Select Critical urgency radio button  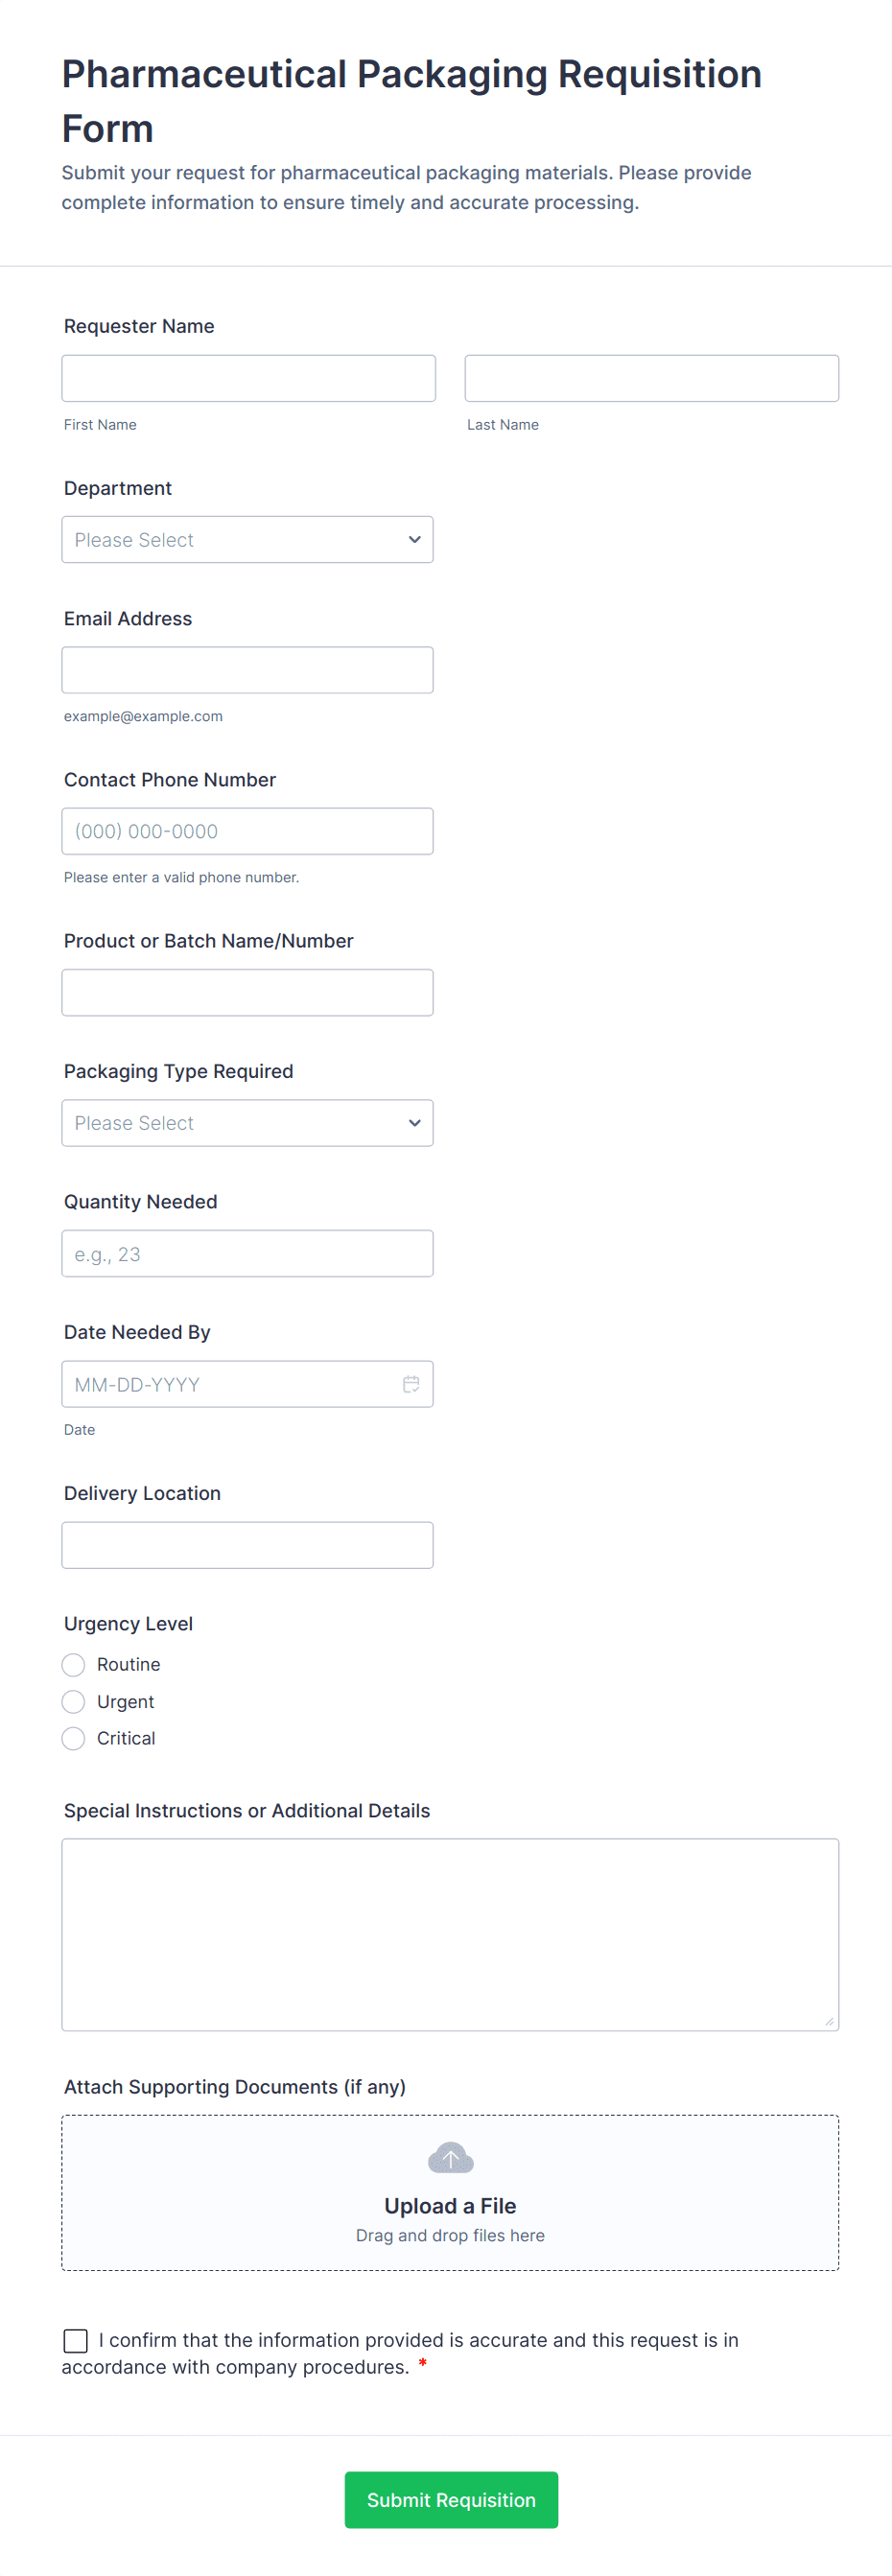74,1739
